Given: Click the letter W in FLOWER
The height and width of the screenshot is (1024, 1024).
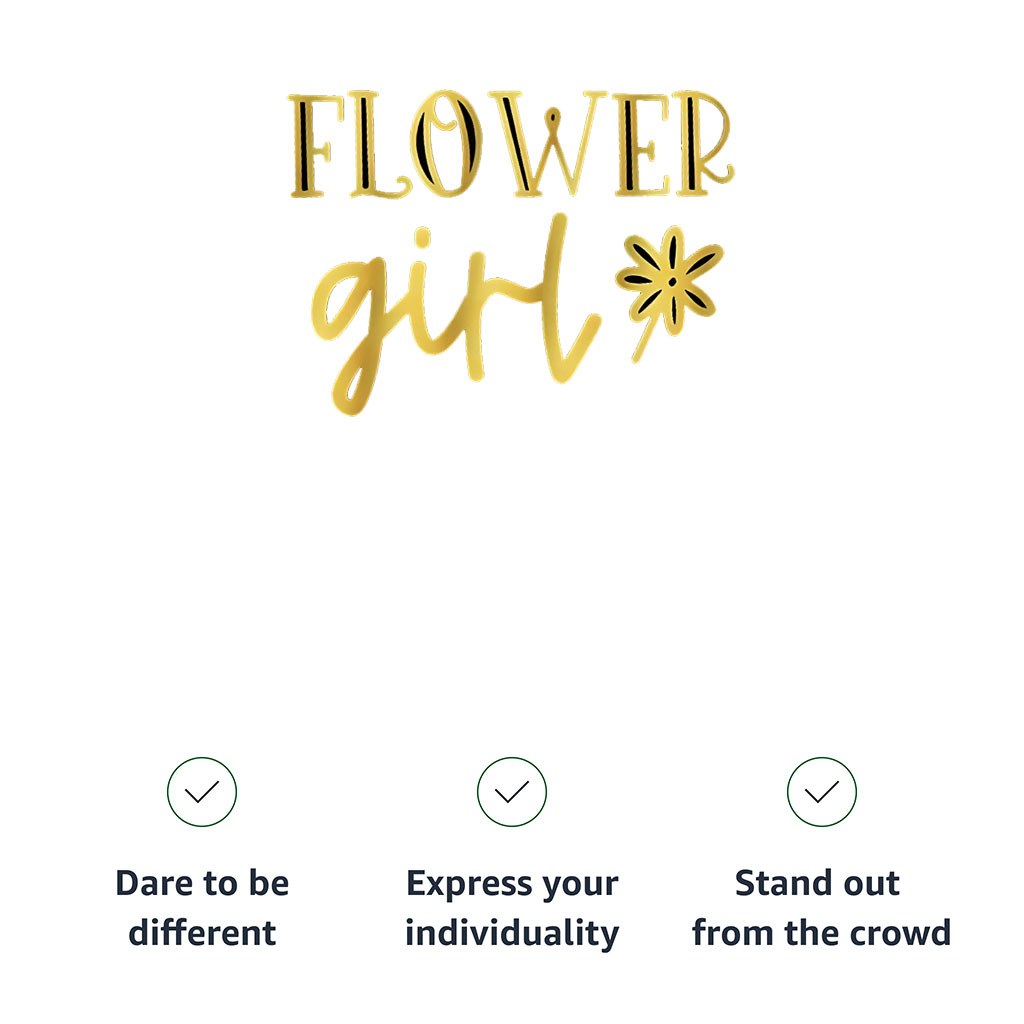Looking at the screenshot, I should tap(547, 144).
